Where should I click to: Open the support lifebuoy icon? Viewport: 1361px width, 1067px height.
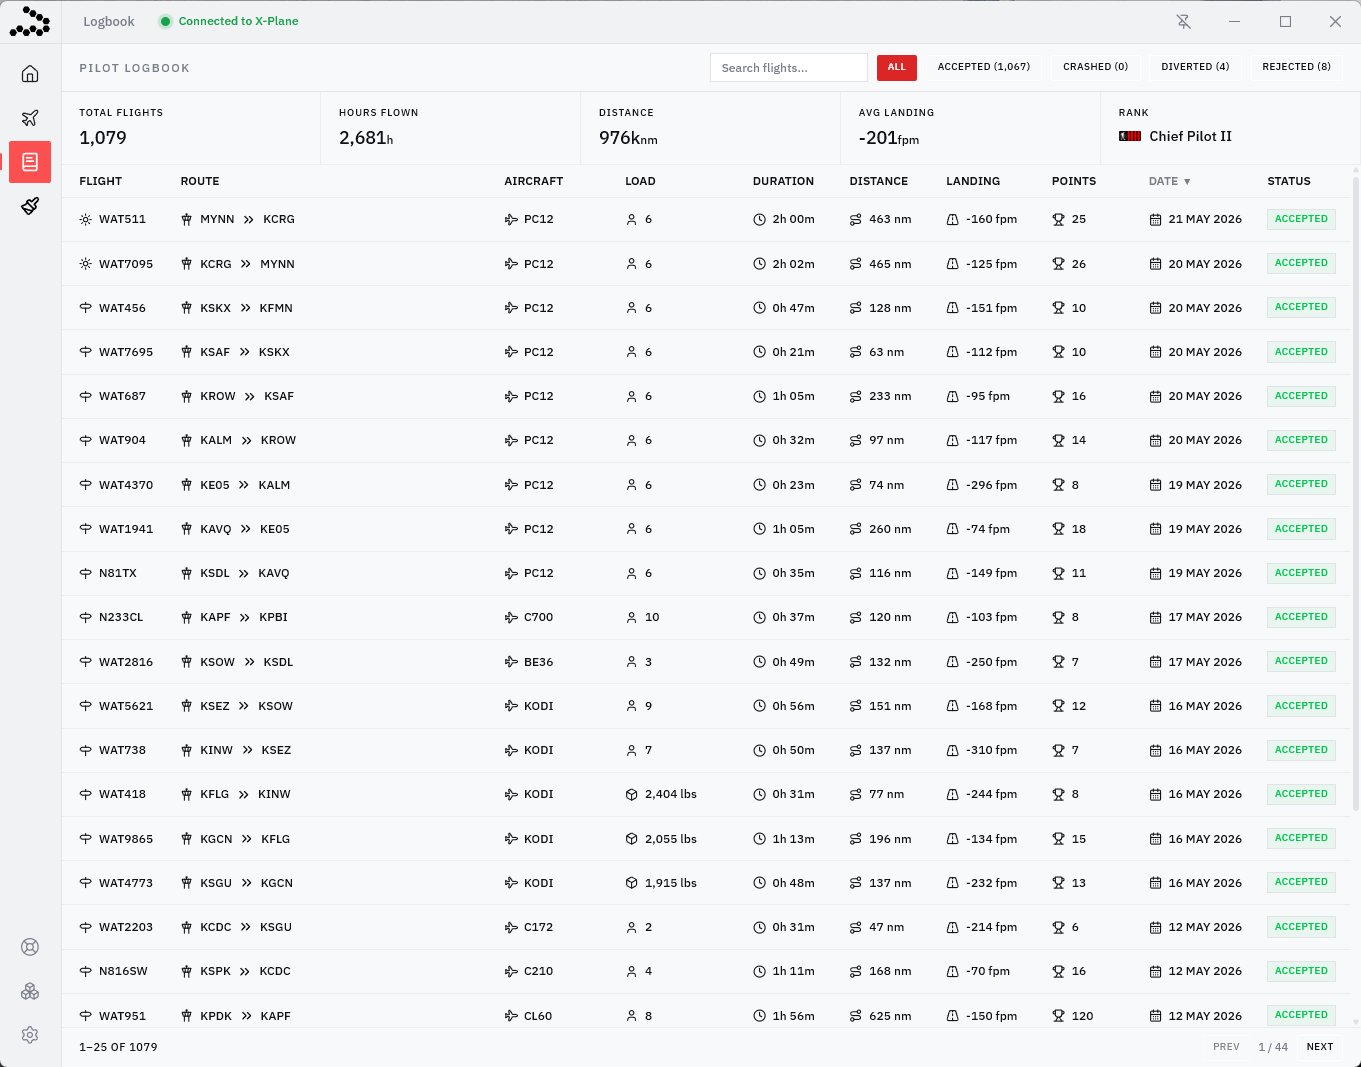[x=30, y=947]
